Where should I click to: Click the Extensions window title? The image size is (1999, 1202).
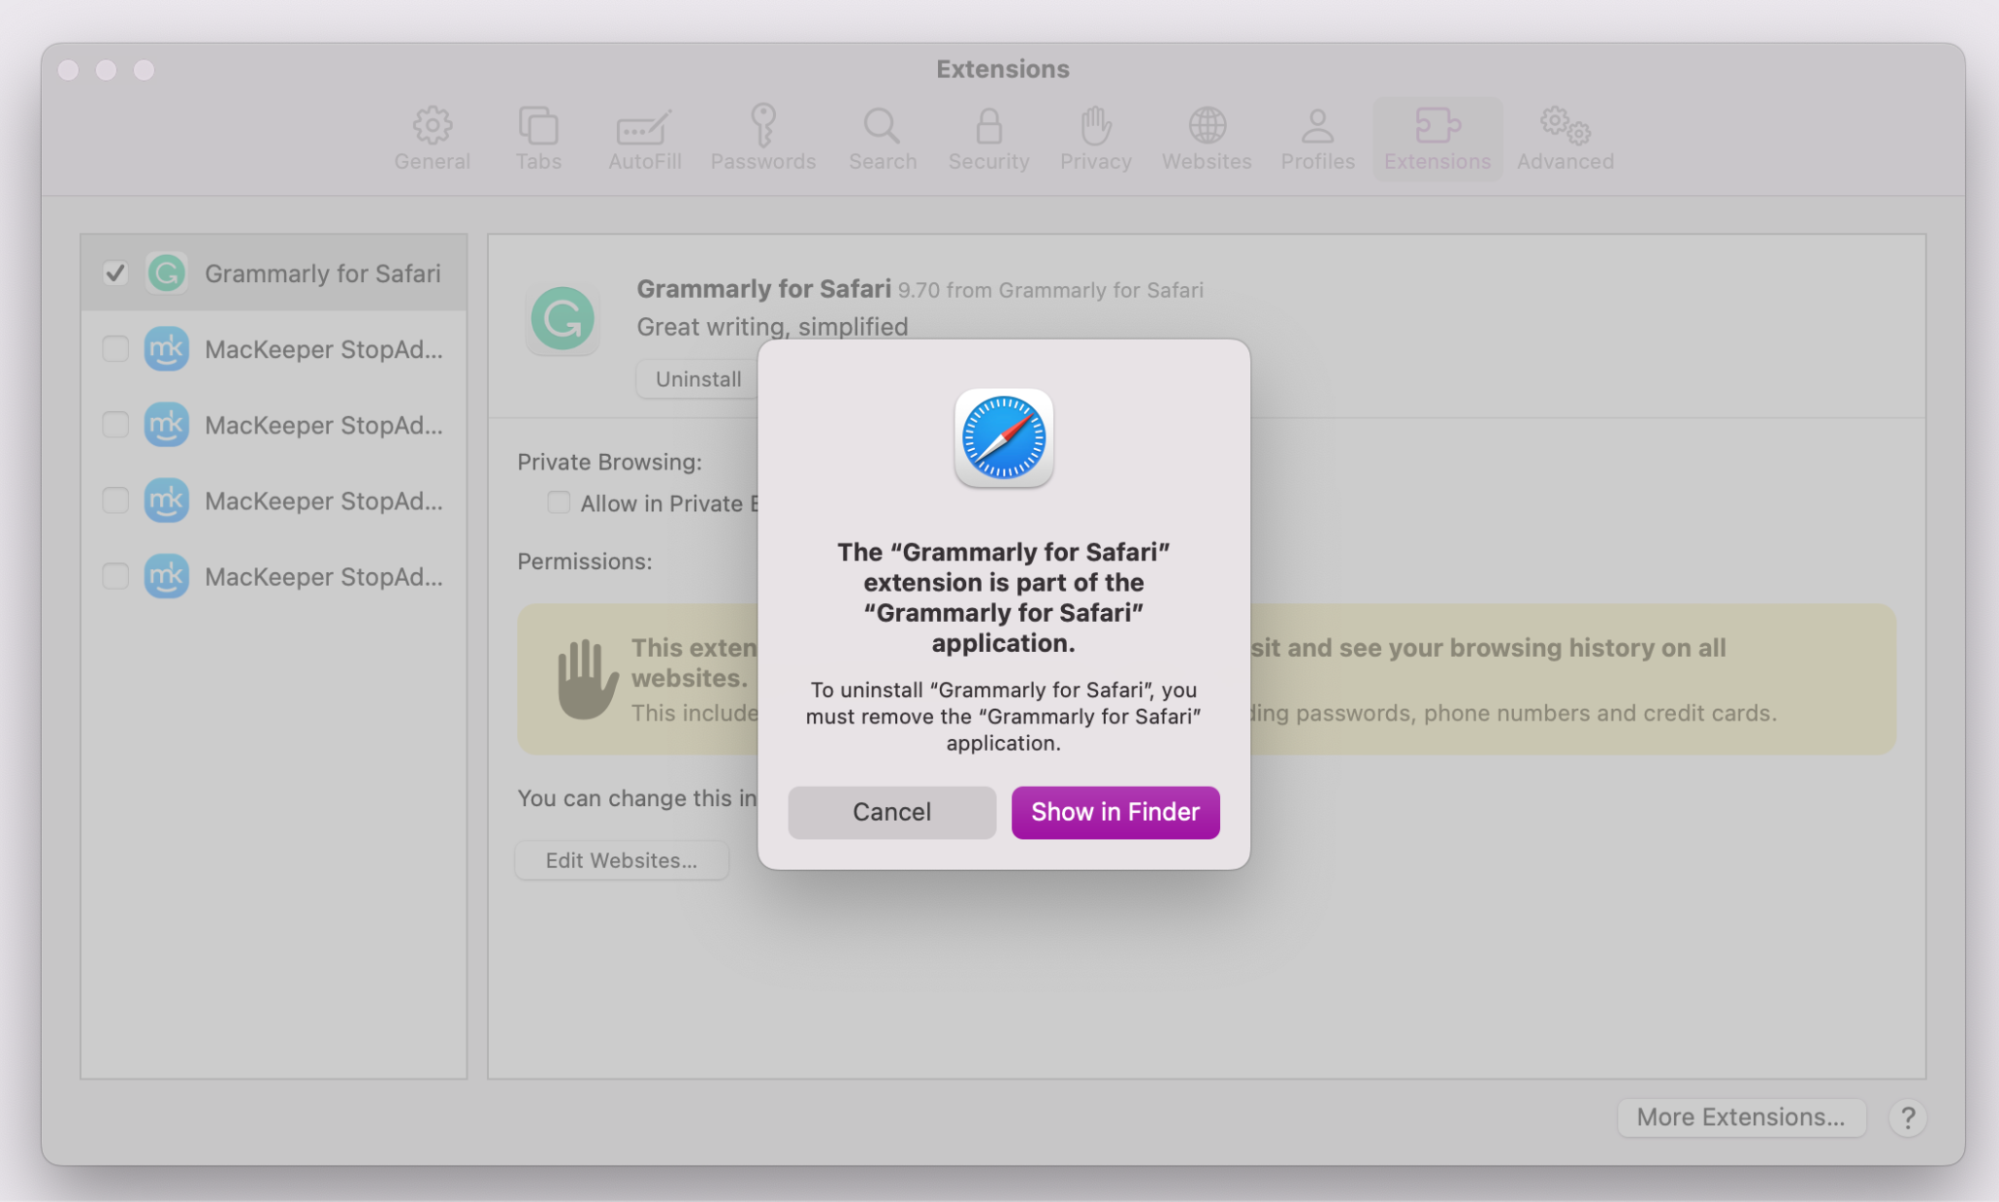(1002, 69)
